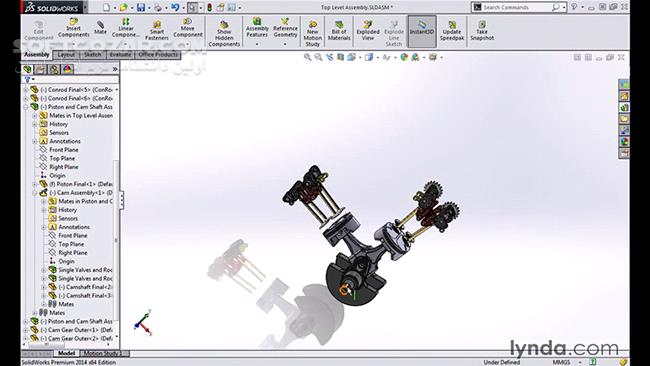Open FeatureManager design tree tab

[x=28, y=69]
